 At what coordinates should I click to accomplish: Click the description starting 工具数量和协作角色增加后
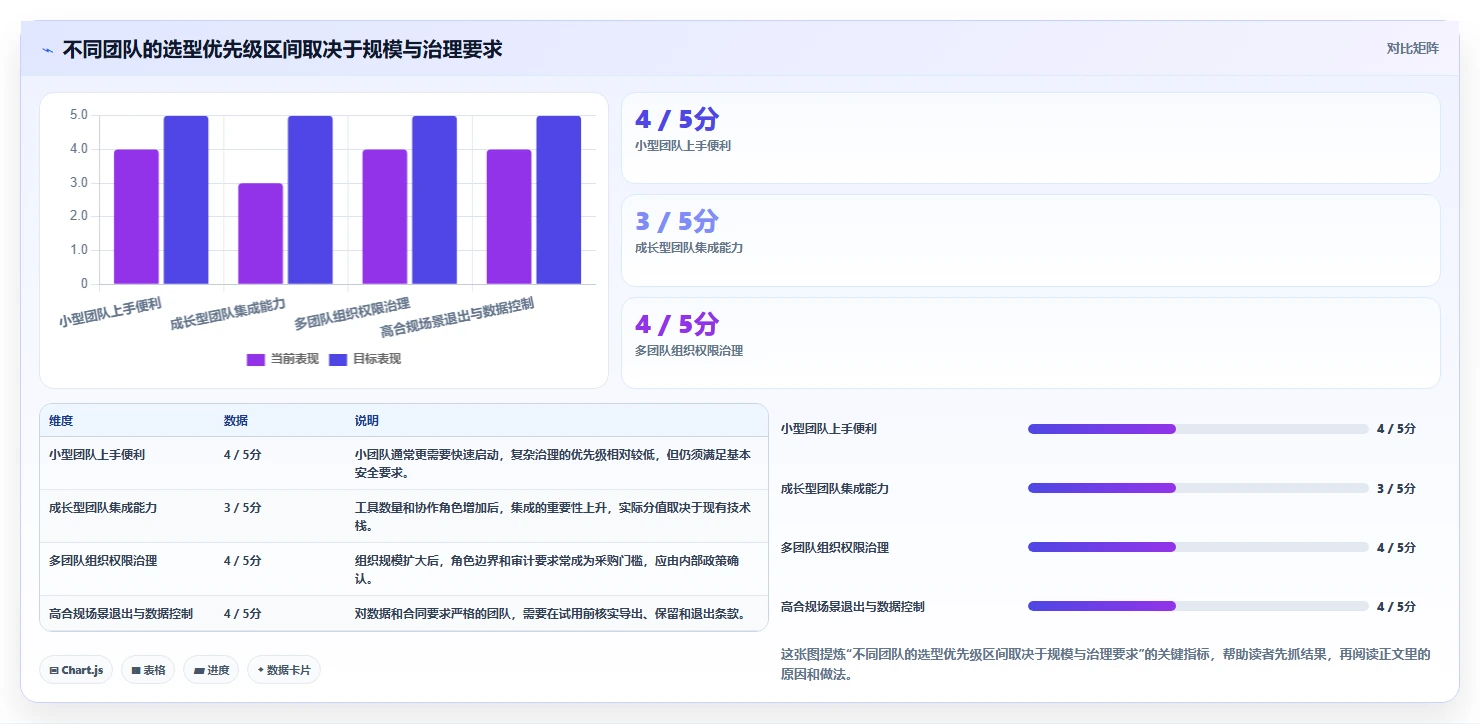point(553,516)
